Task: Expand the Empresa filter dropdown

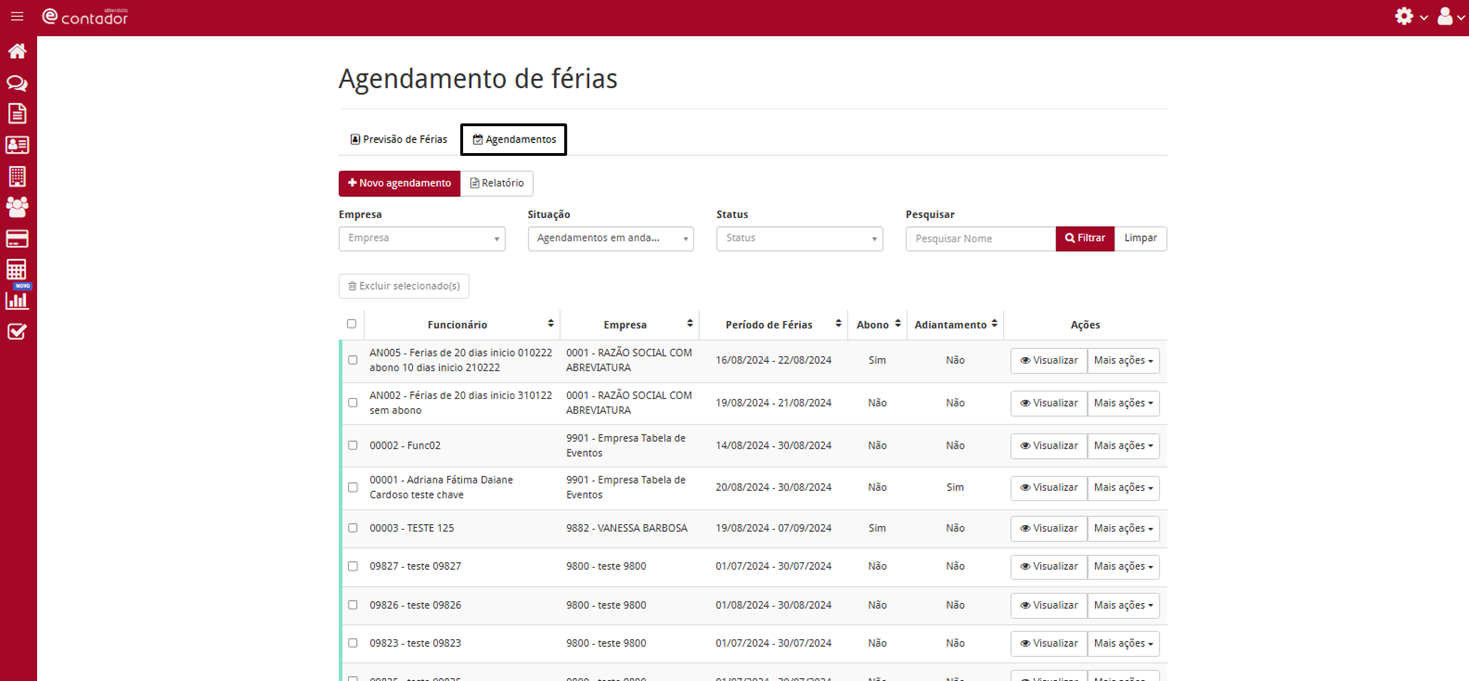Action: pos(421,239)
